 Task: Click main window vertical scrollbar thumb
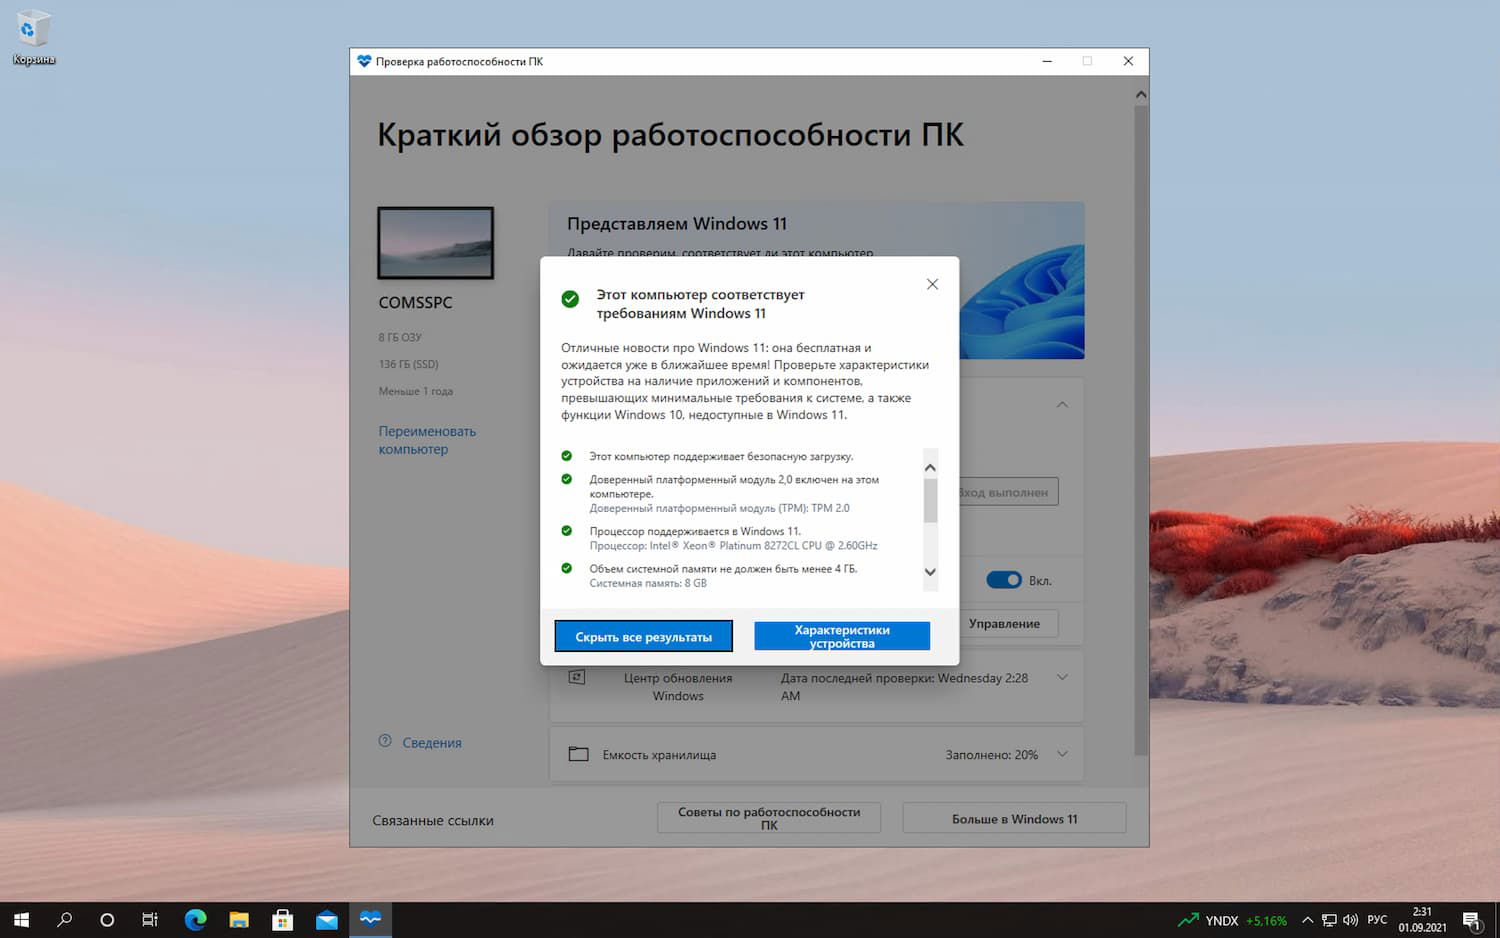tap(1141, 430)
